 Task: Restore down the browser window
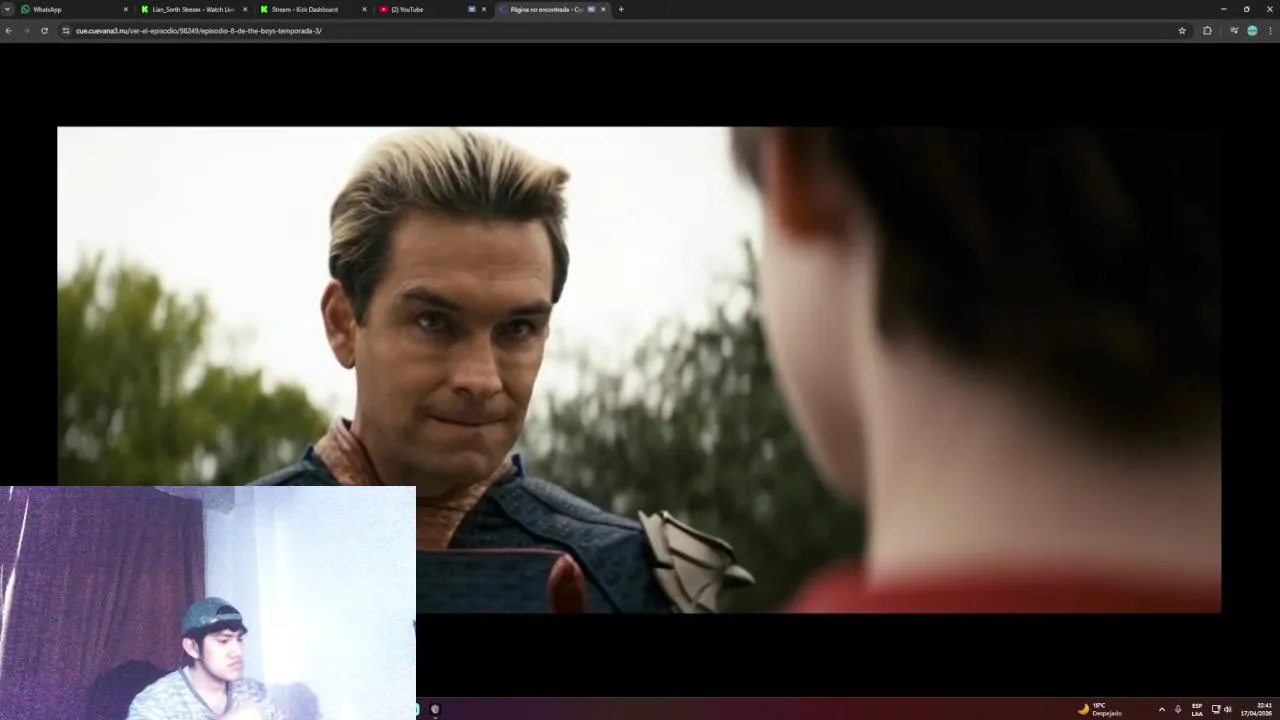1246,9
